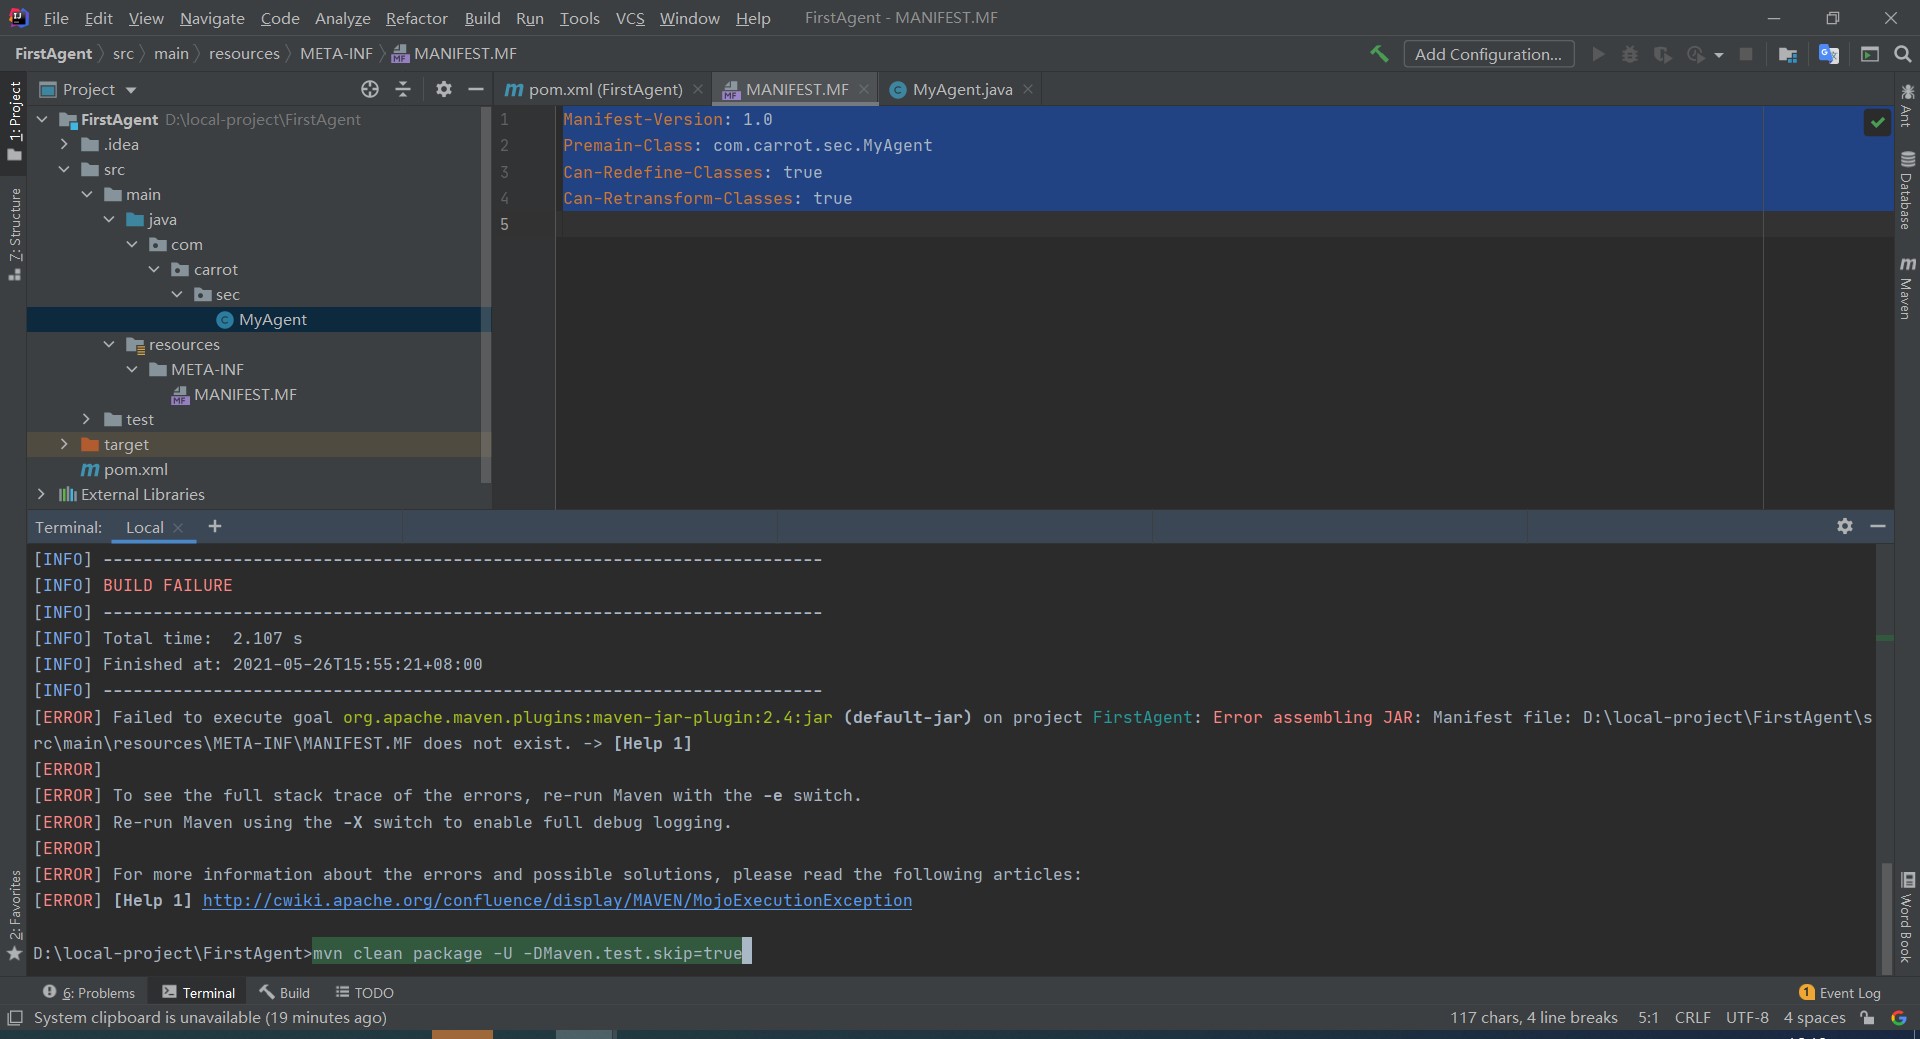Click the Run play icon in toolbar
Image resolution: width=1920 pixels, height=1039 pixels.
(1598, 54)
